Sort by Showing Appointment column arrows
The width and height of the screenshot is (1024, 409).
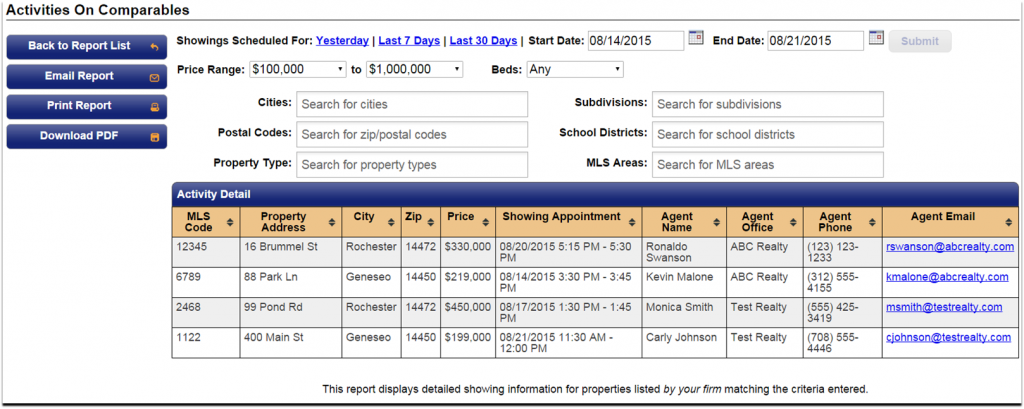click(632, 222)
